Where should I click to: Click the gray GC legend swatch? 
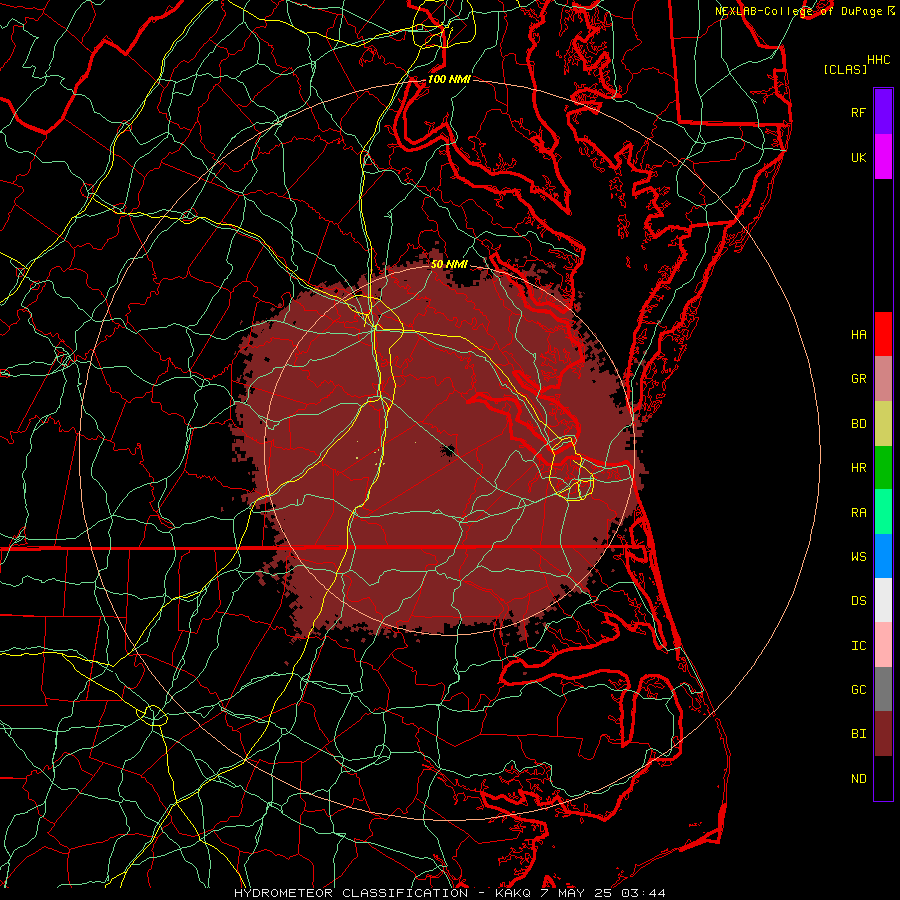(883, 689)
